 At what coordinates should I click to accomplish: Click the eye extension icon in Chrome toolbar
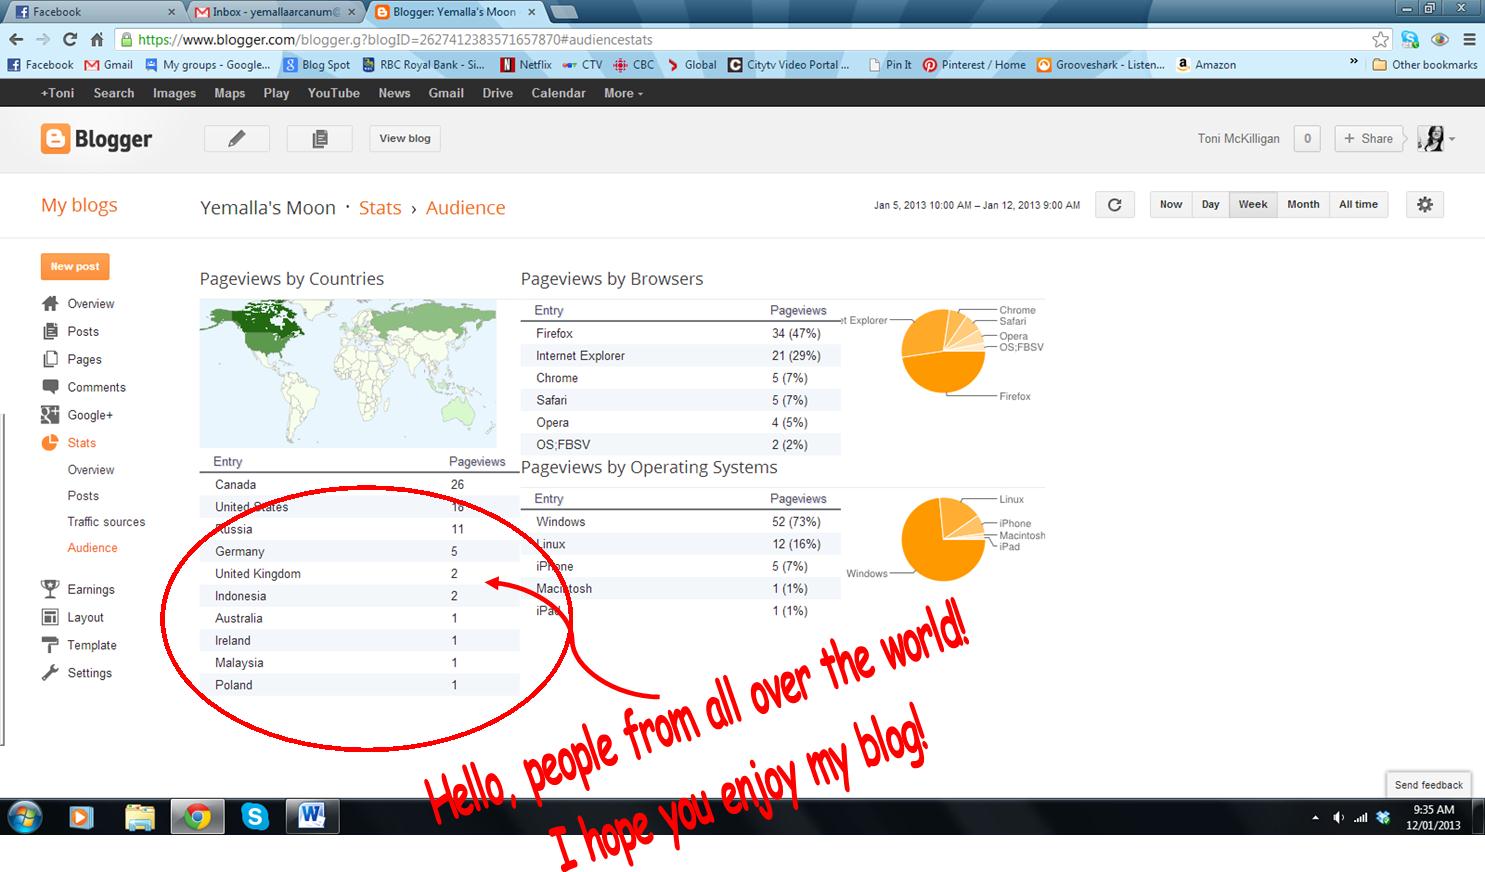pos(1440,40)
